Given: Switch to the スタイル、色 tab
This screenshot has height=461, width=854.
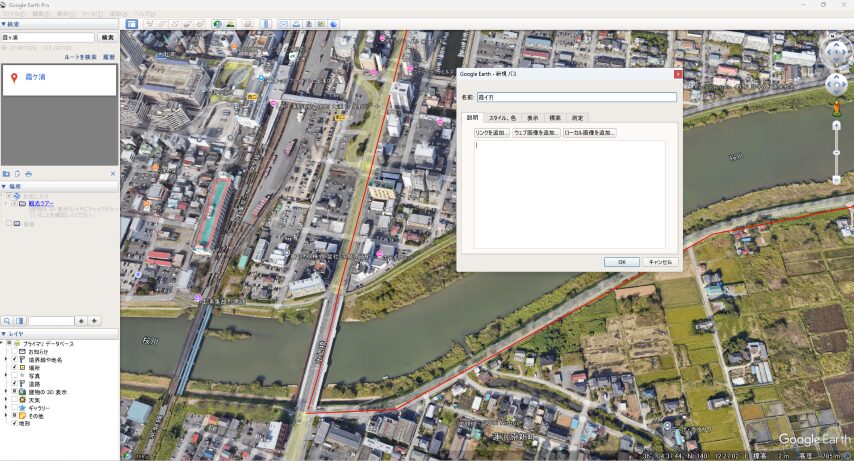Looking at the screenshot, I should [502, 117].
